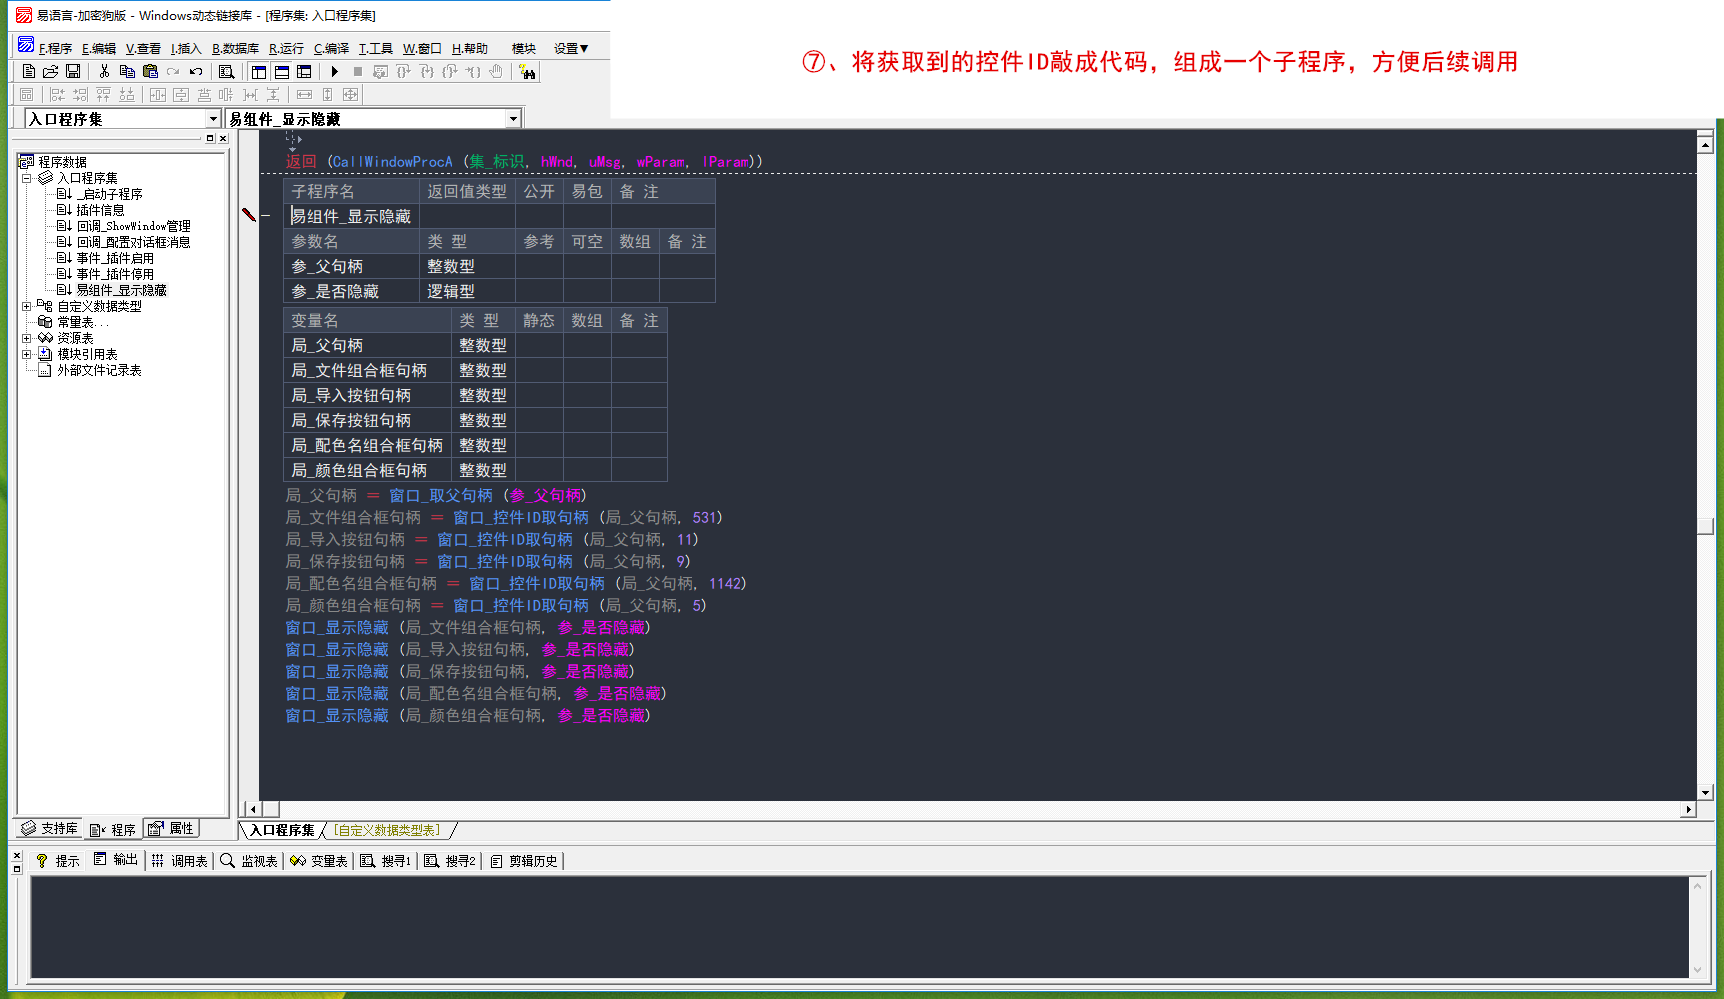The height and width of the screenshot is (999, 1724).
Task: Click the find magnifier toolbar icon
Action: pyautogui.click(x=227, y=72)
